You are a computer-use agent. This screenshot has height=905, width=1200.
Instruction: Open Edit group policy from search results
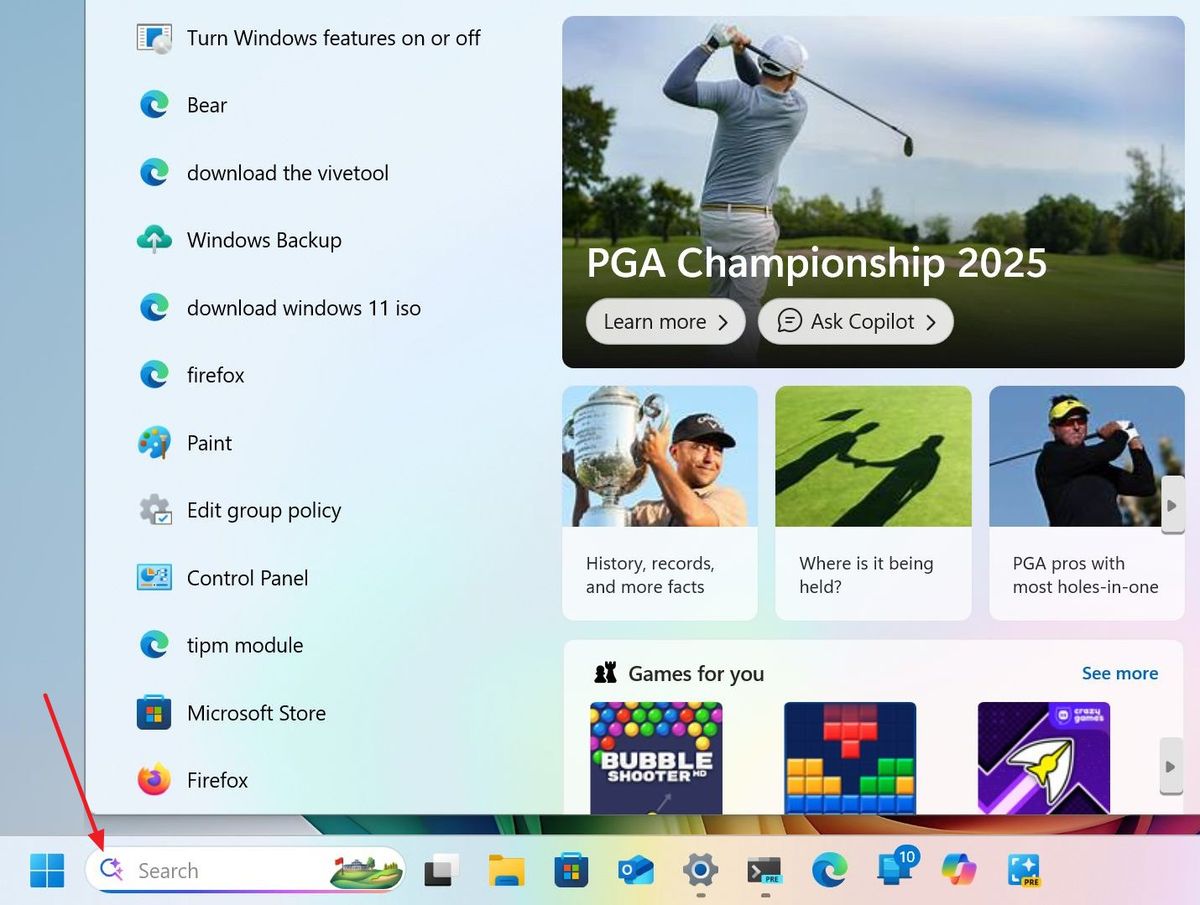(x=263, y=510)
